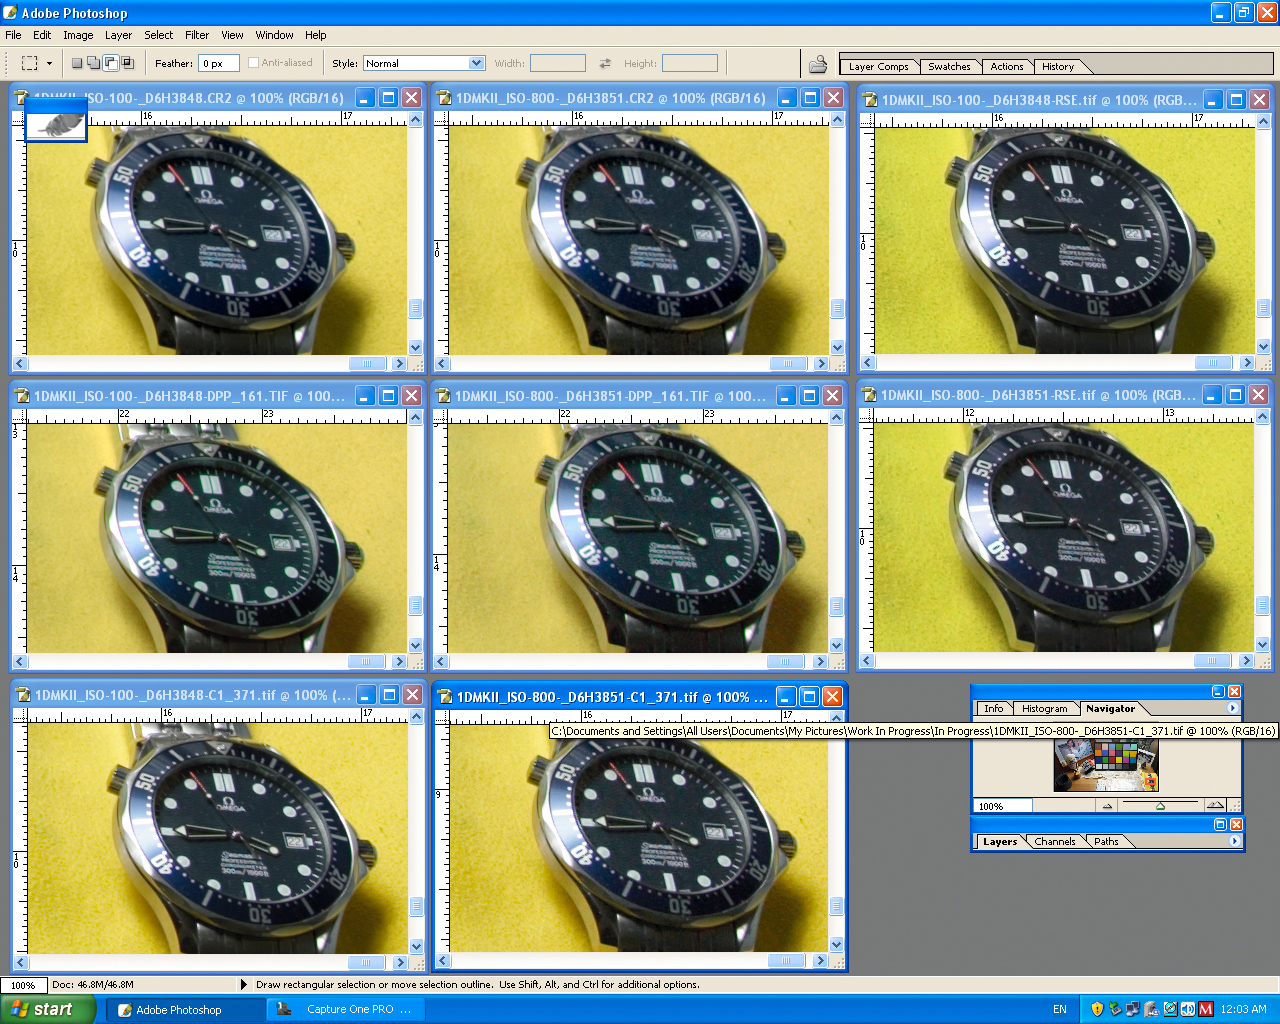This screenshot has height=1024, width=1280.
Task: Select the Layers tab
Action: click(1000, 841)
